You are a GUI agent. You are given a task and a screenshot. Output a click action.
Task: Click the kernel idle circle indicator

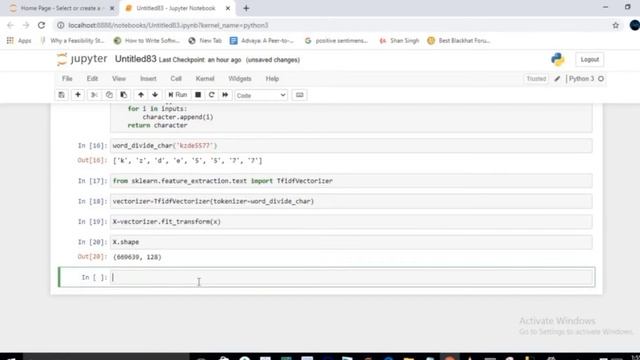pyautogui.click(x=601, y=79)
